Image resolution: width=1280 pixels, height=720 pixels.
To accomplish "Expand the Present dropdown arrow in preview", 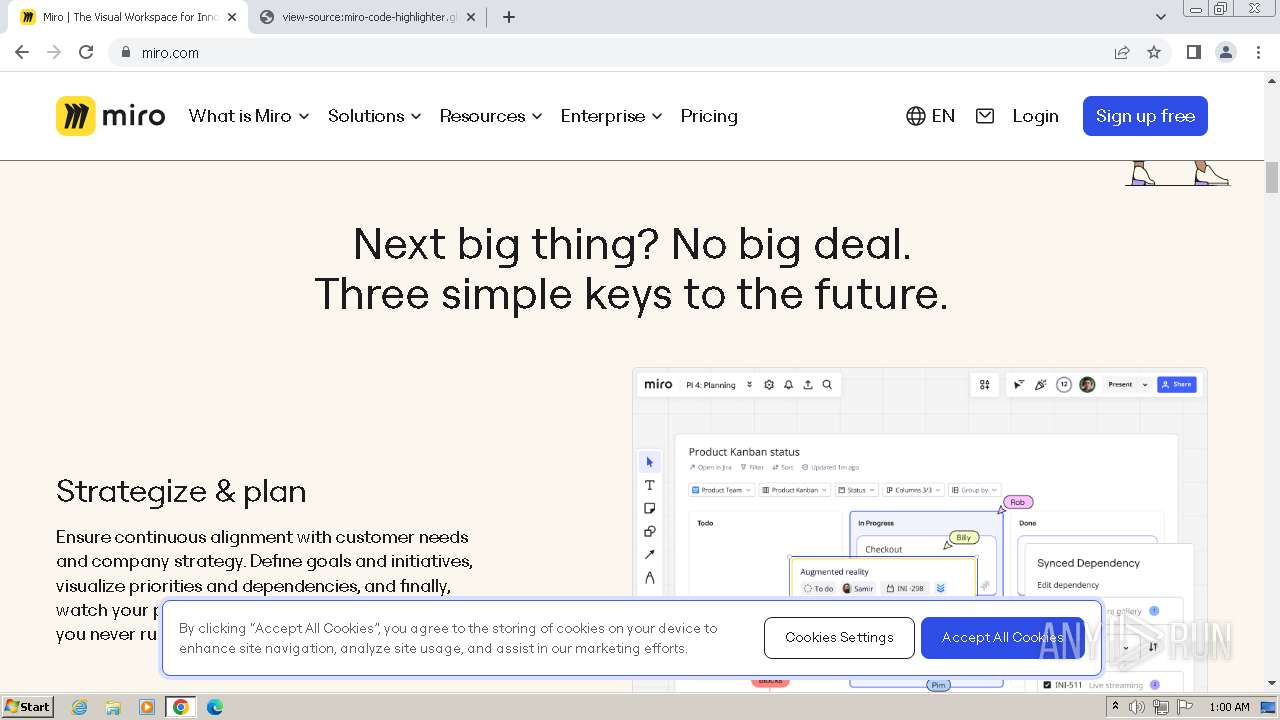I will click(1145, 384).
